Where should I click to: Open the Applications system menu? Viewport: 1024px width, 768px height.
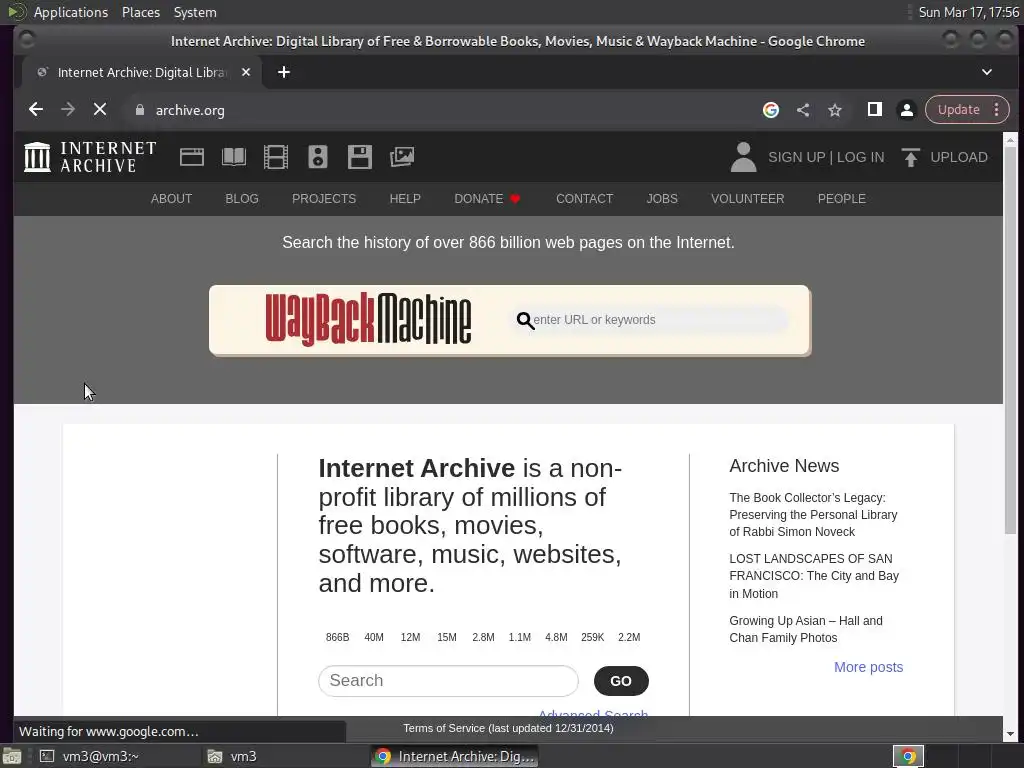click(71, 12)
